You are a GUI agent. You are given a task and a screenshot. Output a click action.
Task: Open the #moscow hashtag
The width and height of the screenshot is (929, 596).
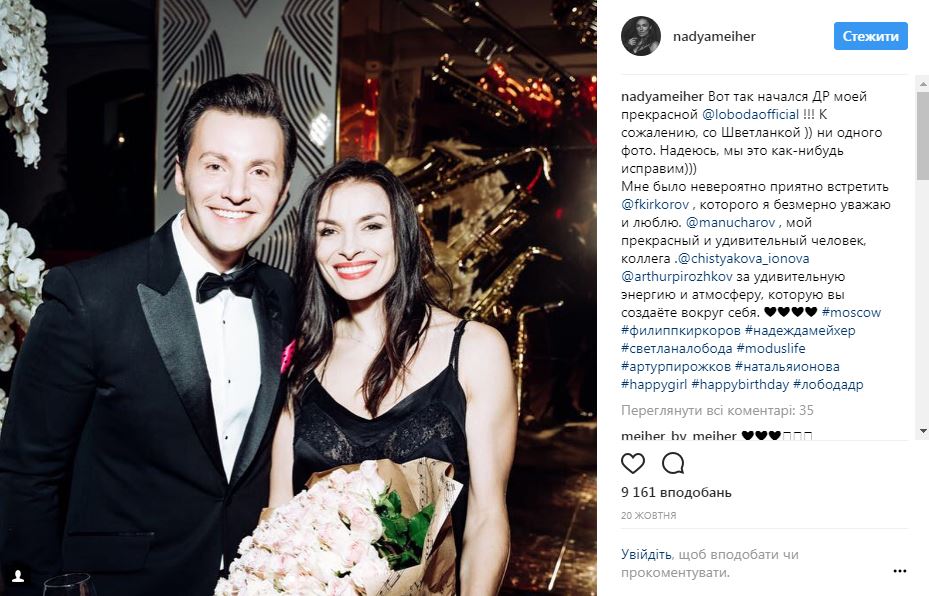click(x=851, y=312)
